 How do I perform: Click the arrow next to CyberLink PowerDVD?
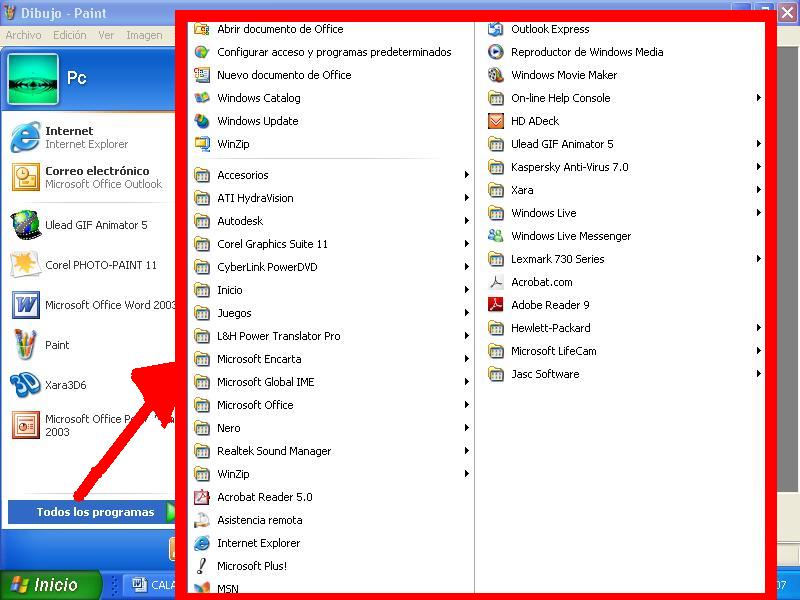click(466, 267)
